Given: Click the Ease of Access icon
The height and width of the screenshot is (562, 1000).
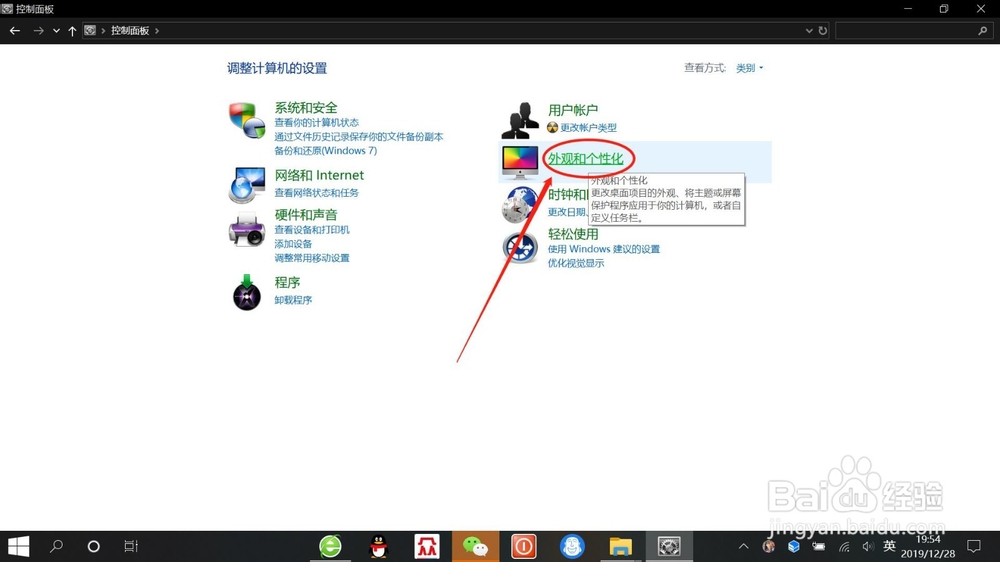Looking at the screenshot, I should pos(520,248).
